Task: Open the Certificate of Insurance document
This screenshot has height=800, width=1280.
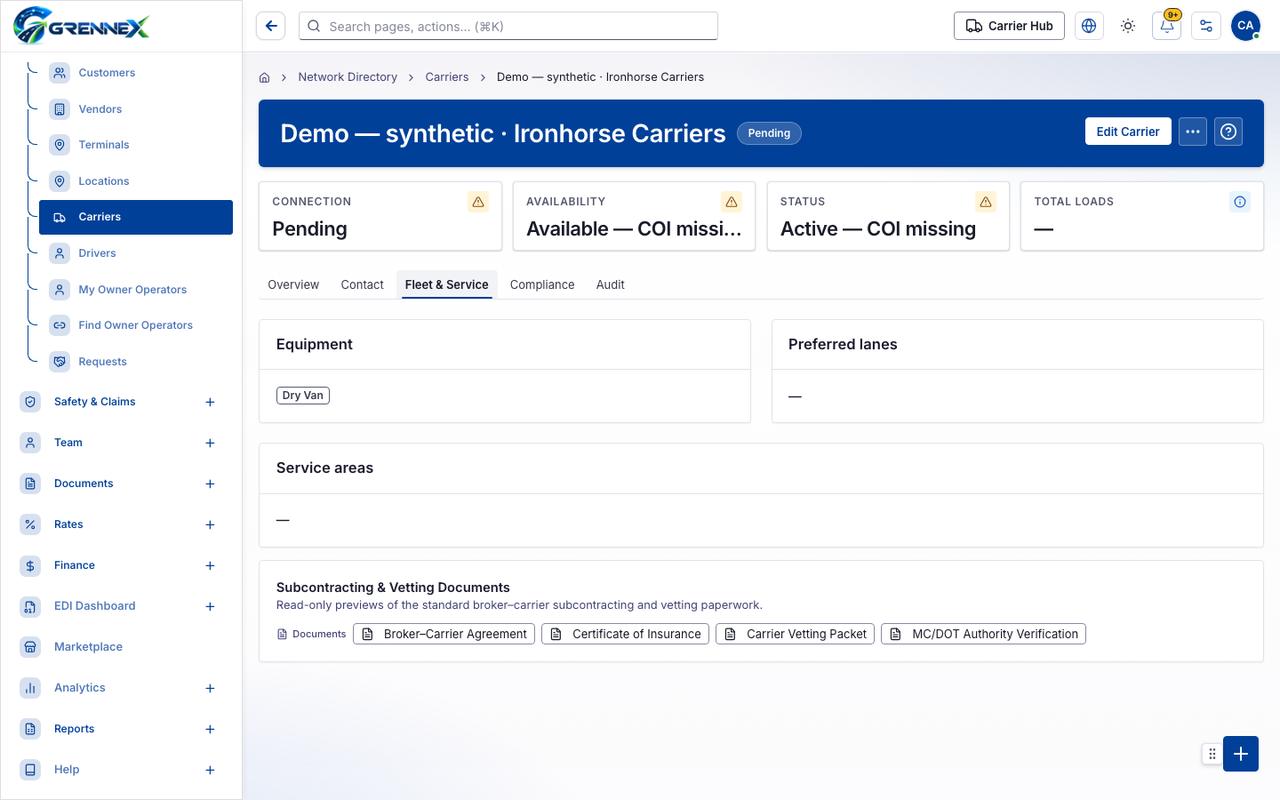Action: coord(625,634)
